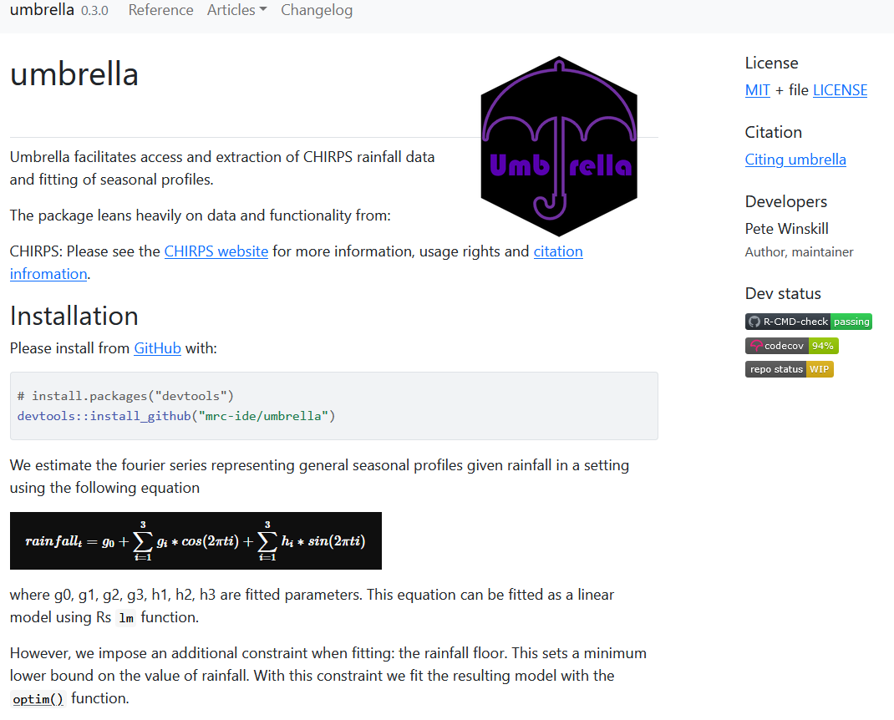Visit the CHIRPS website link
Screen dimensions: 894x720
(216, 251)
